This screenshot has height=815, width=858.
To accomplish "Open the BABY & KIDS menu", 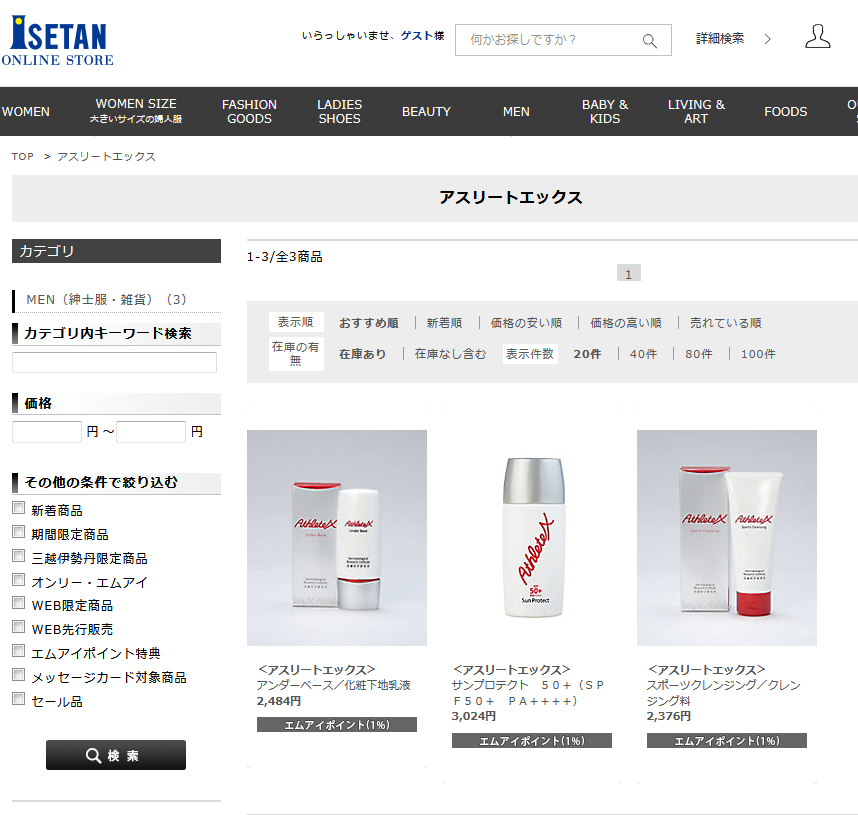I will (x=605, y=112).
